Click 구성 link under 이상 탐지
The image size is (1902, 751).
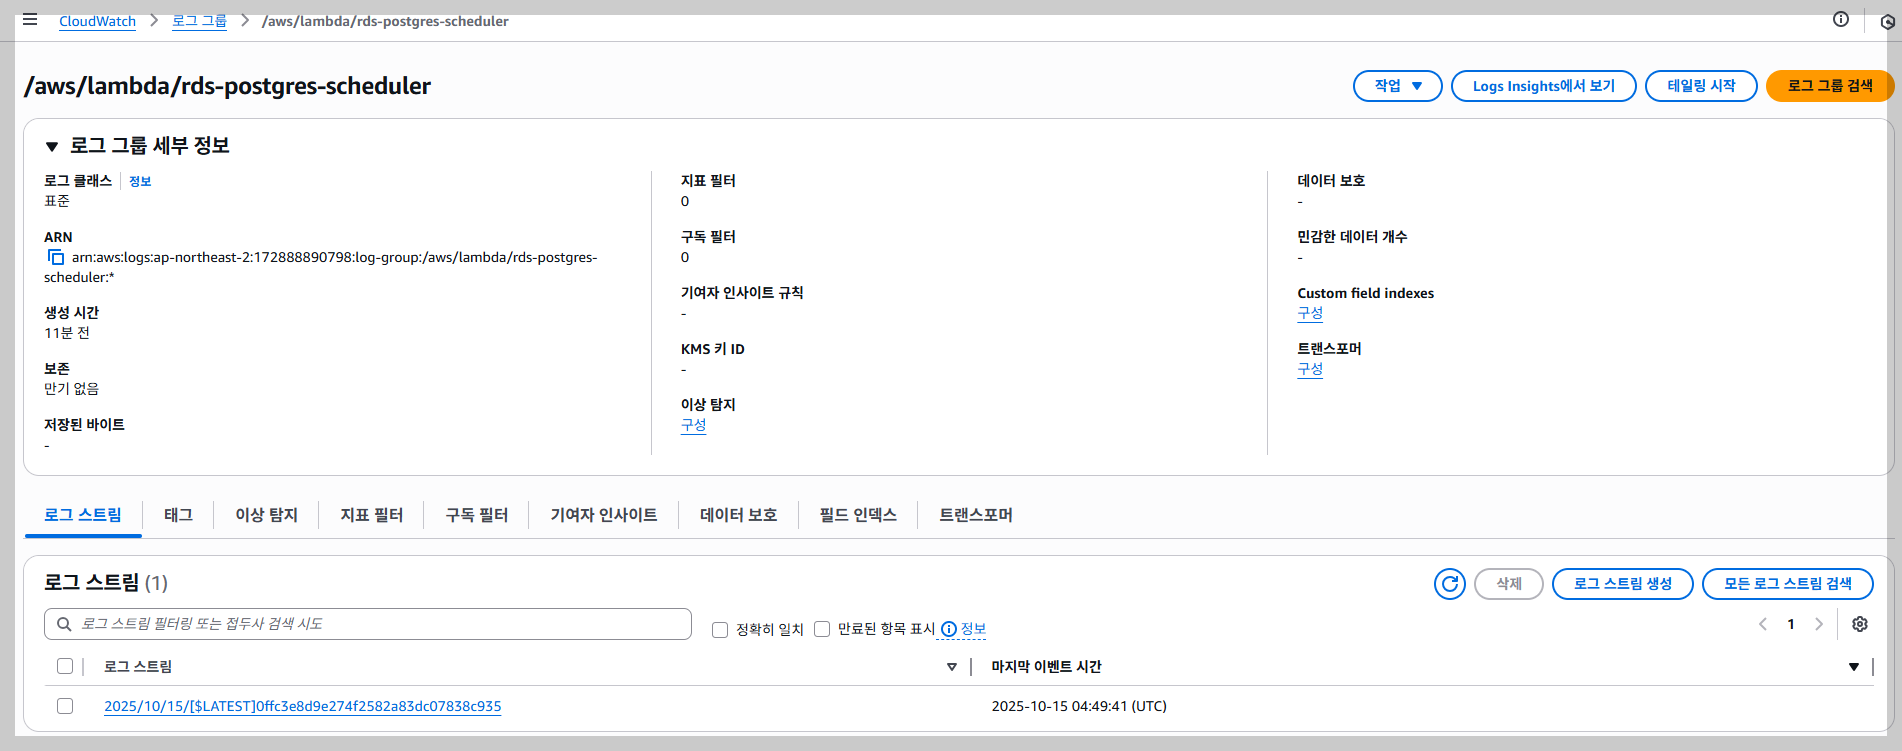tap(693, 425)
